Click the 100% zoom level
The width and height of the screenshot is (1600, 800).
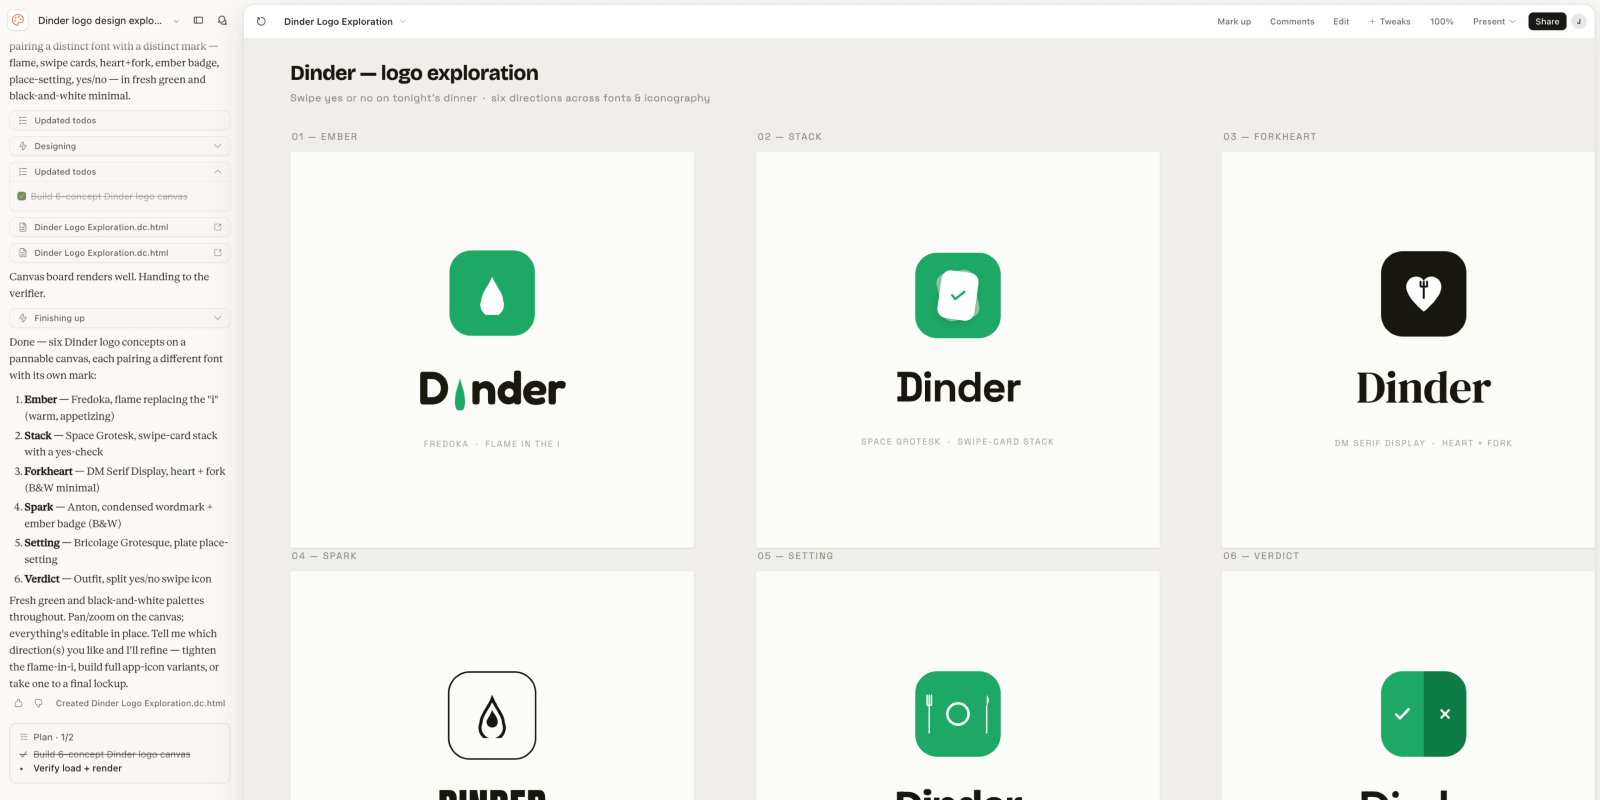1441,21
